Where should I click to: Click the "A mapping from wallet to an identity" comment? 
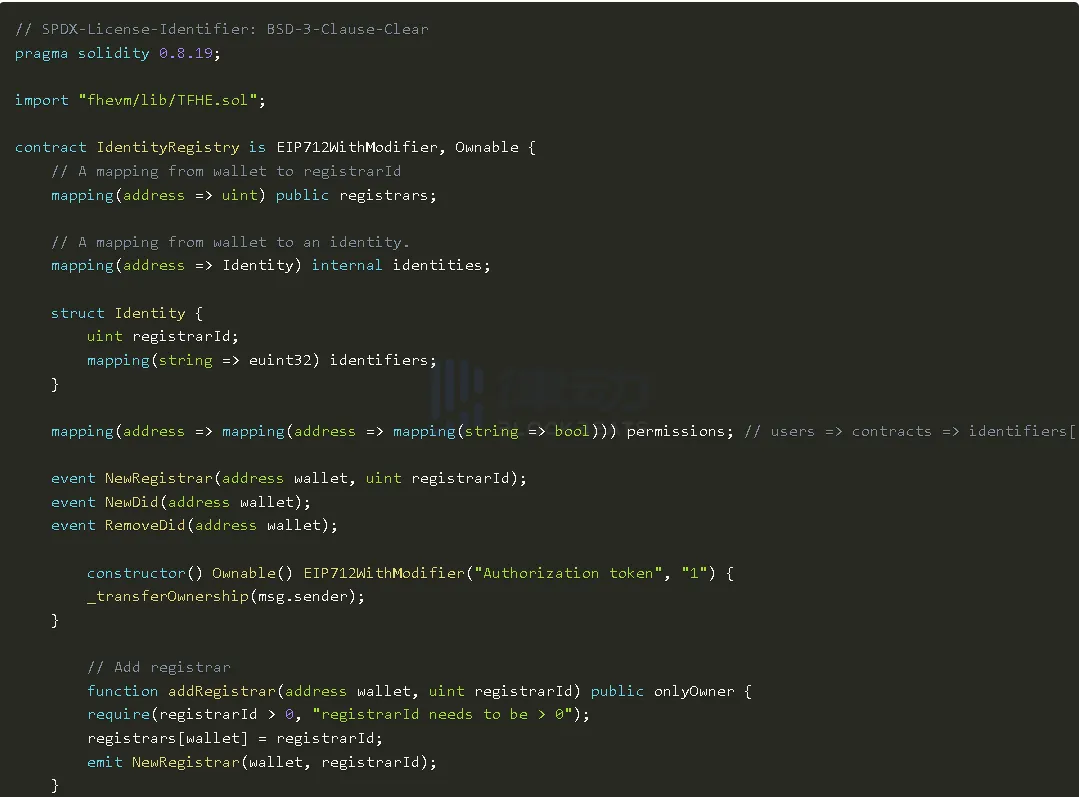[230, 242]
